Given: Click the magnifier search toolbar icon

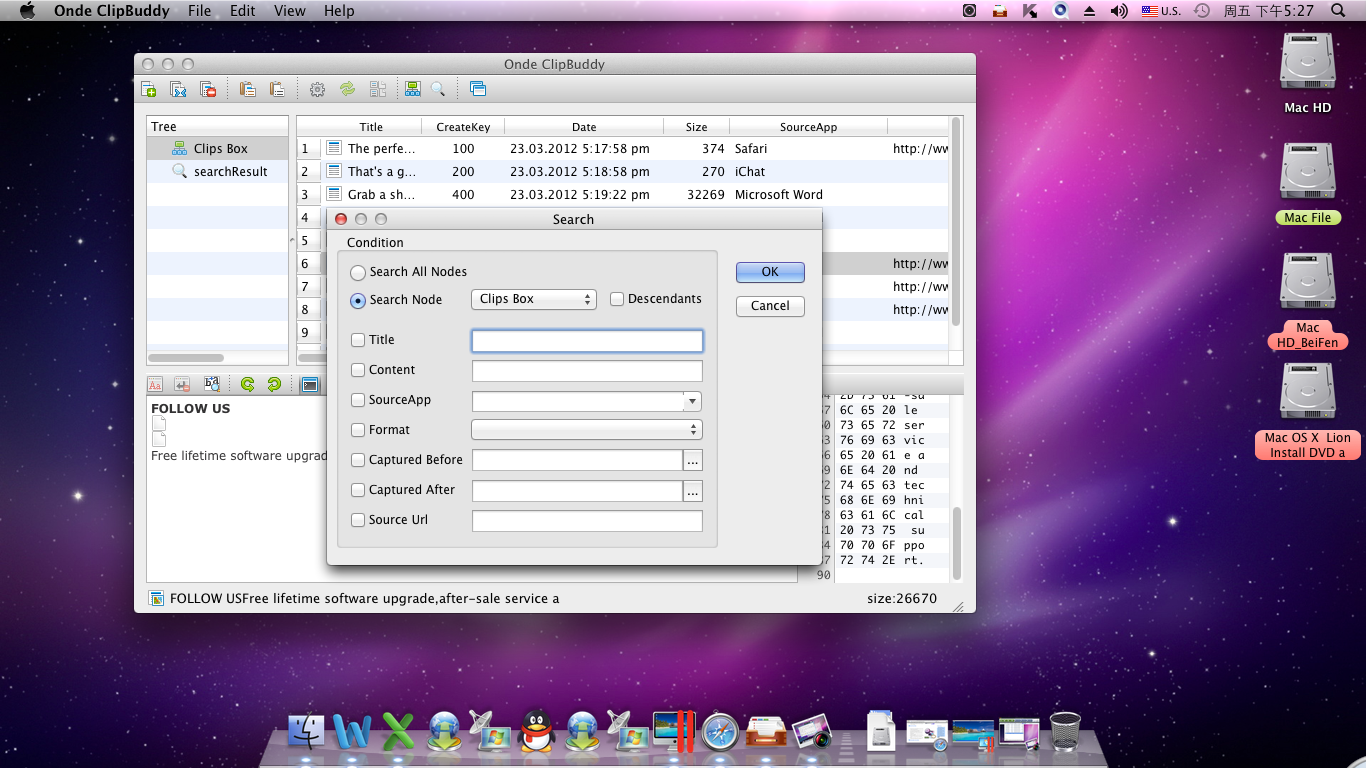Looking at the screenshot, I should (x=438, y=89).
